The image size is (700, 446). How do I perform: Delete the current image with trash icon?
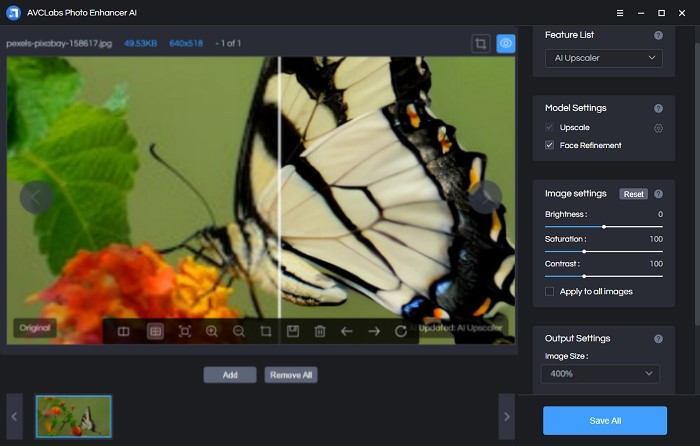coord(320,331)
